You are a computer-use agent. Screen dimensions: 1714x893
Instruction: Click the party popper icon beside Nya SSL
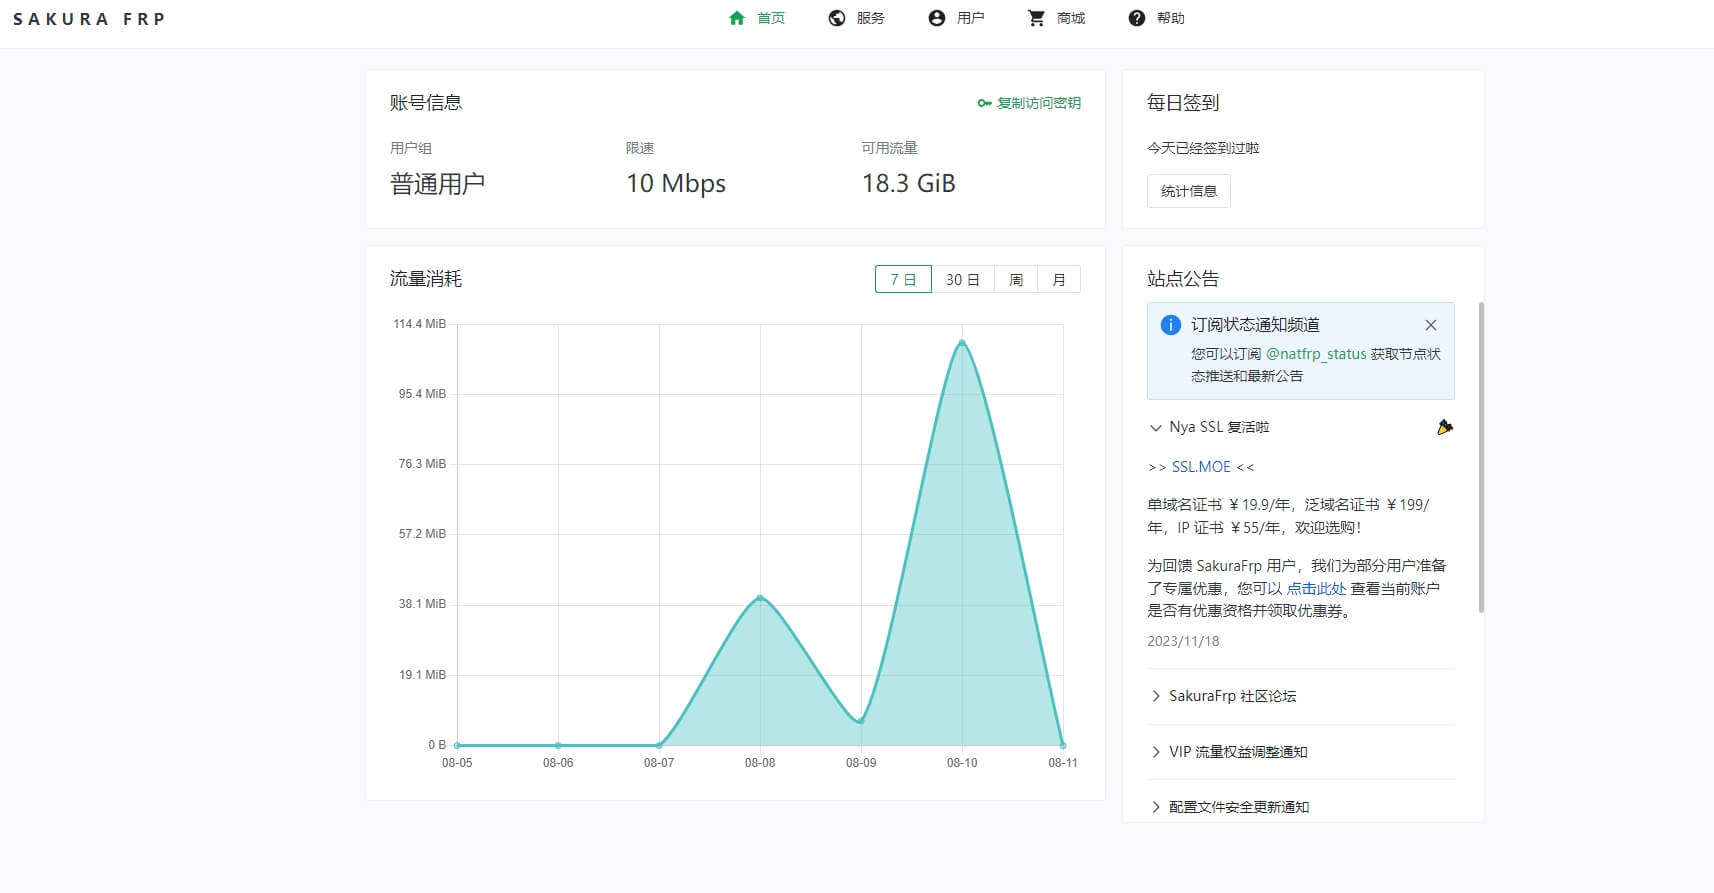tap(1445, 427)
